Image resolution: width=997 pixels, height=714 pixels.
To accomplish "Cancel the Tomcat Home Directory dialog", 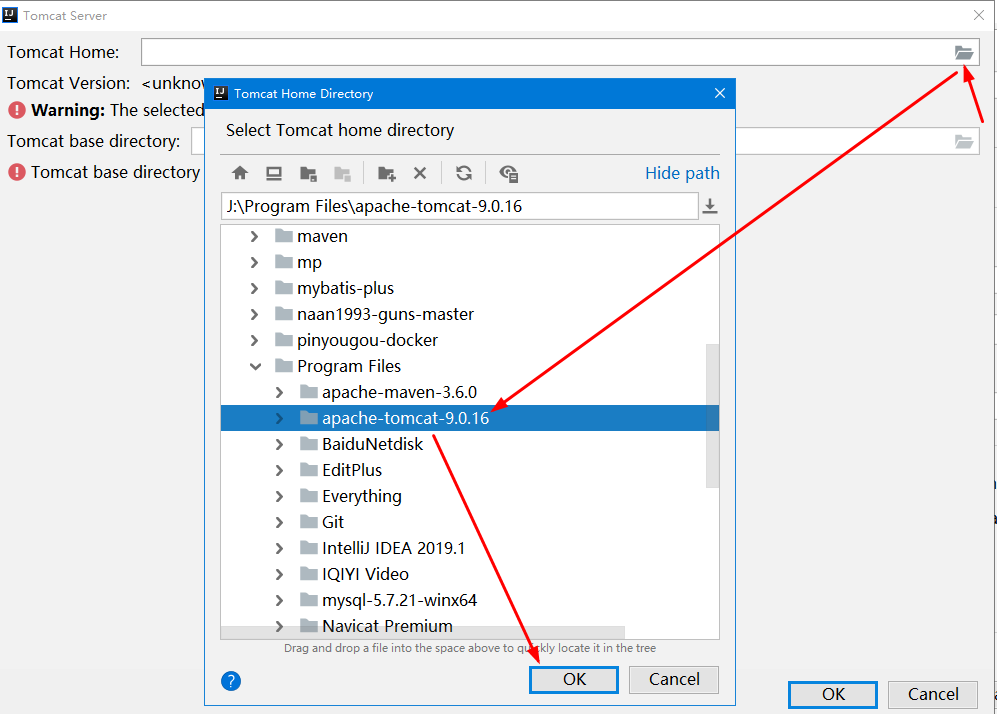I will 674,680.
